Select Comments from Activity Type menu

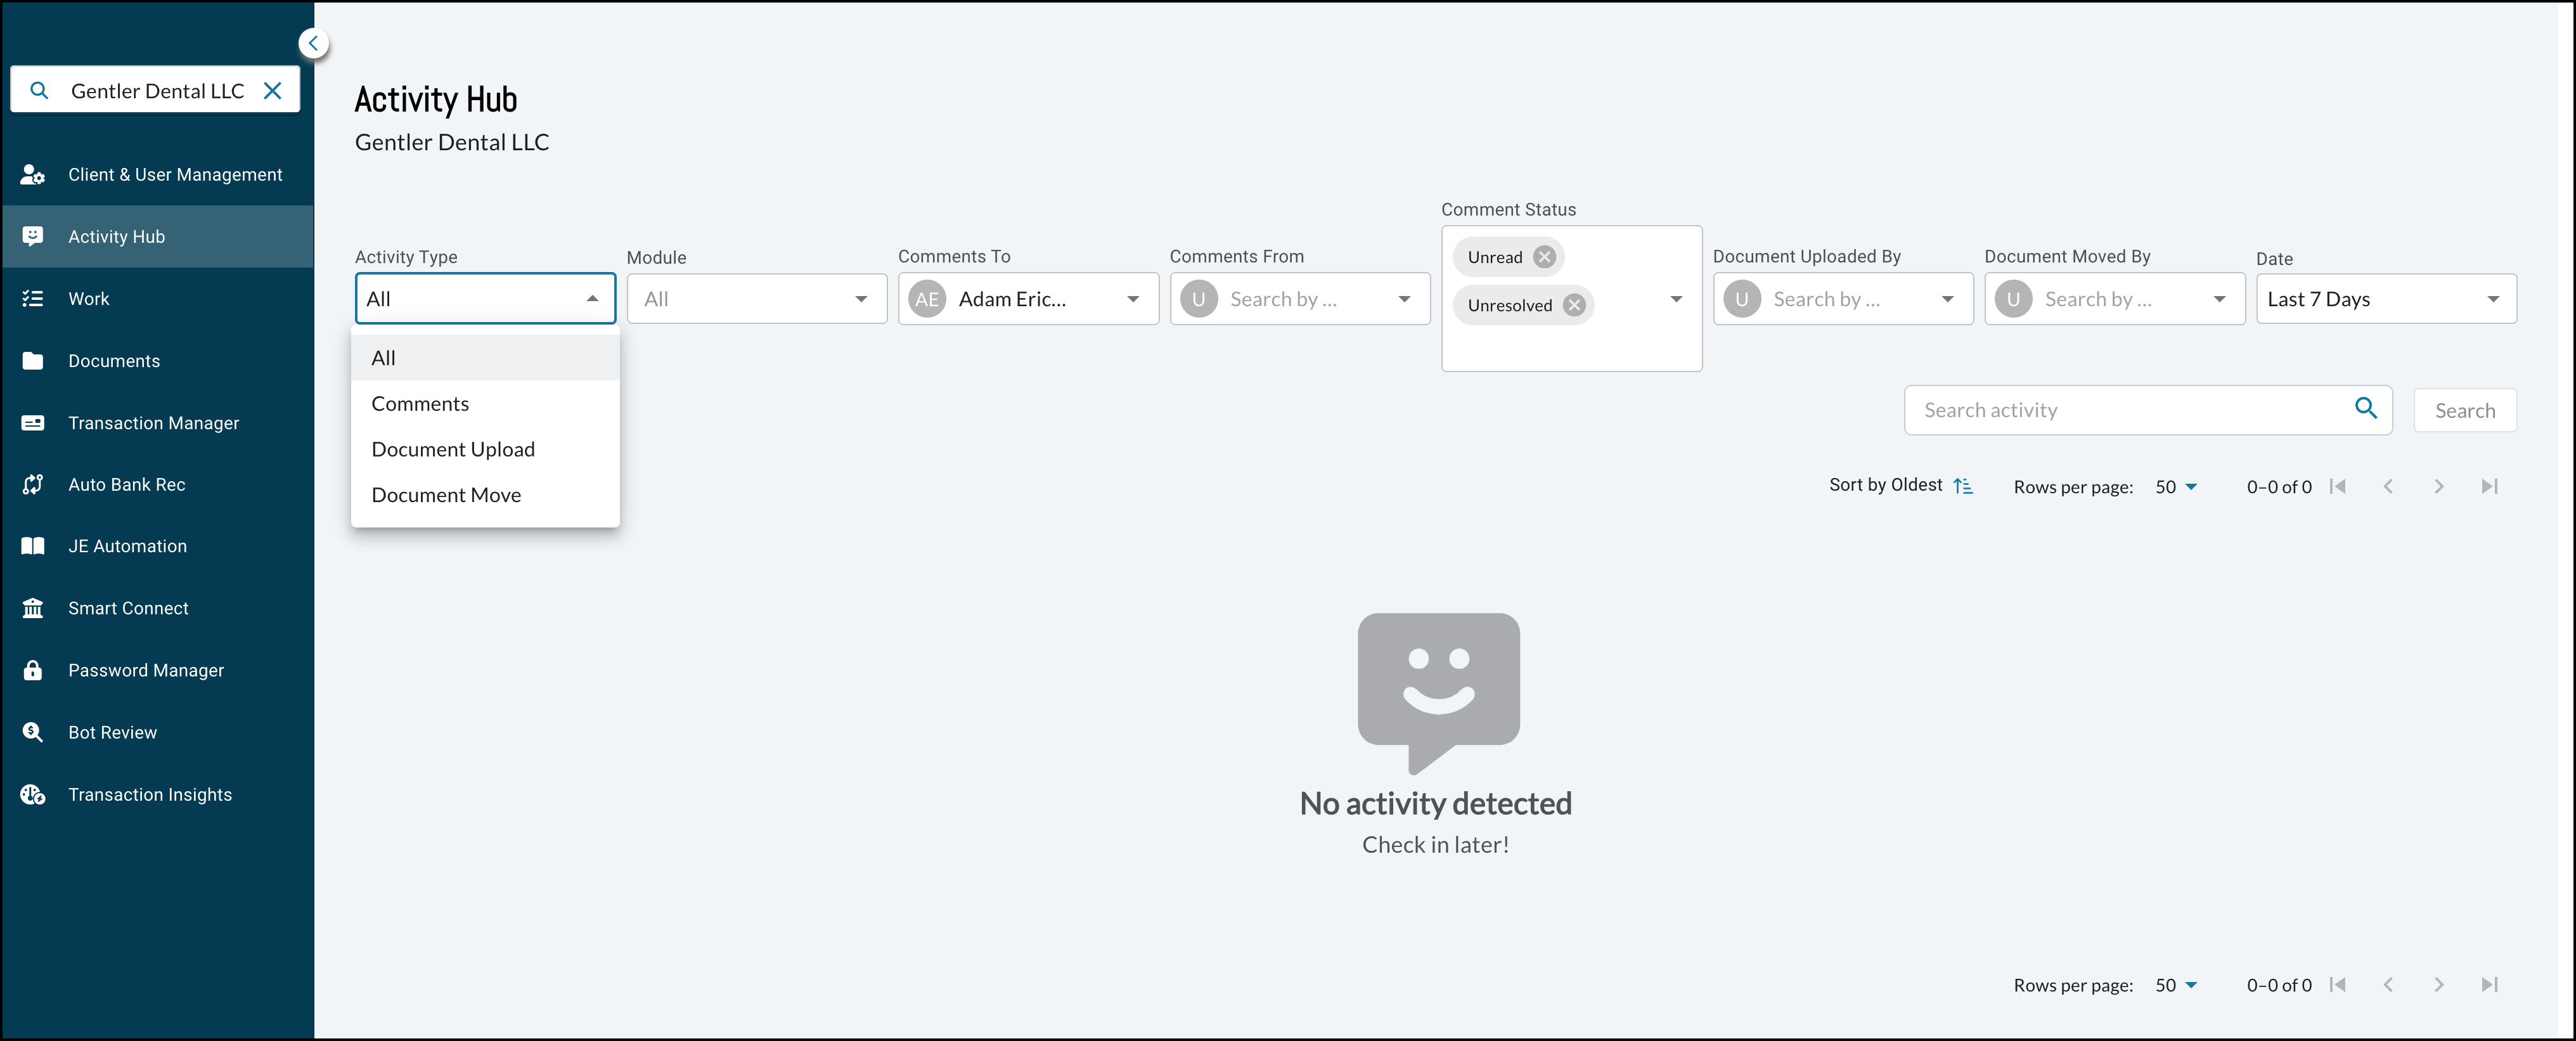[419, 403]
